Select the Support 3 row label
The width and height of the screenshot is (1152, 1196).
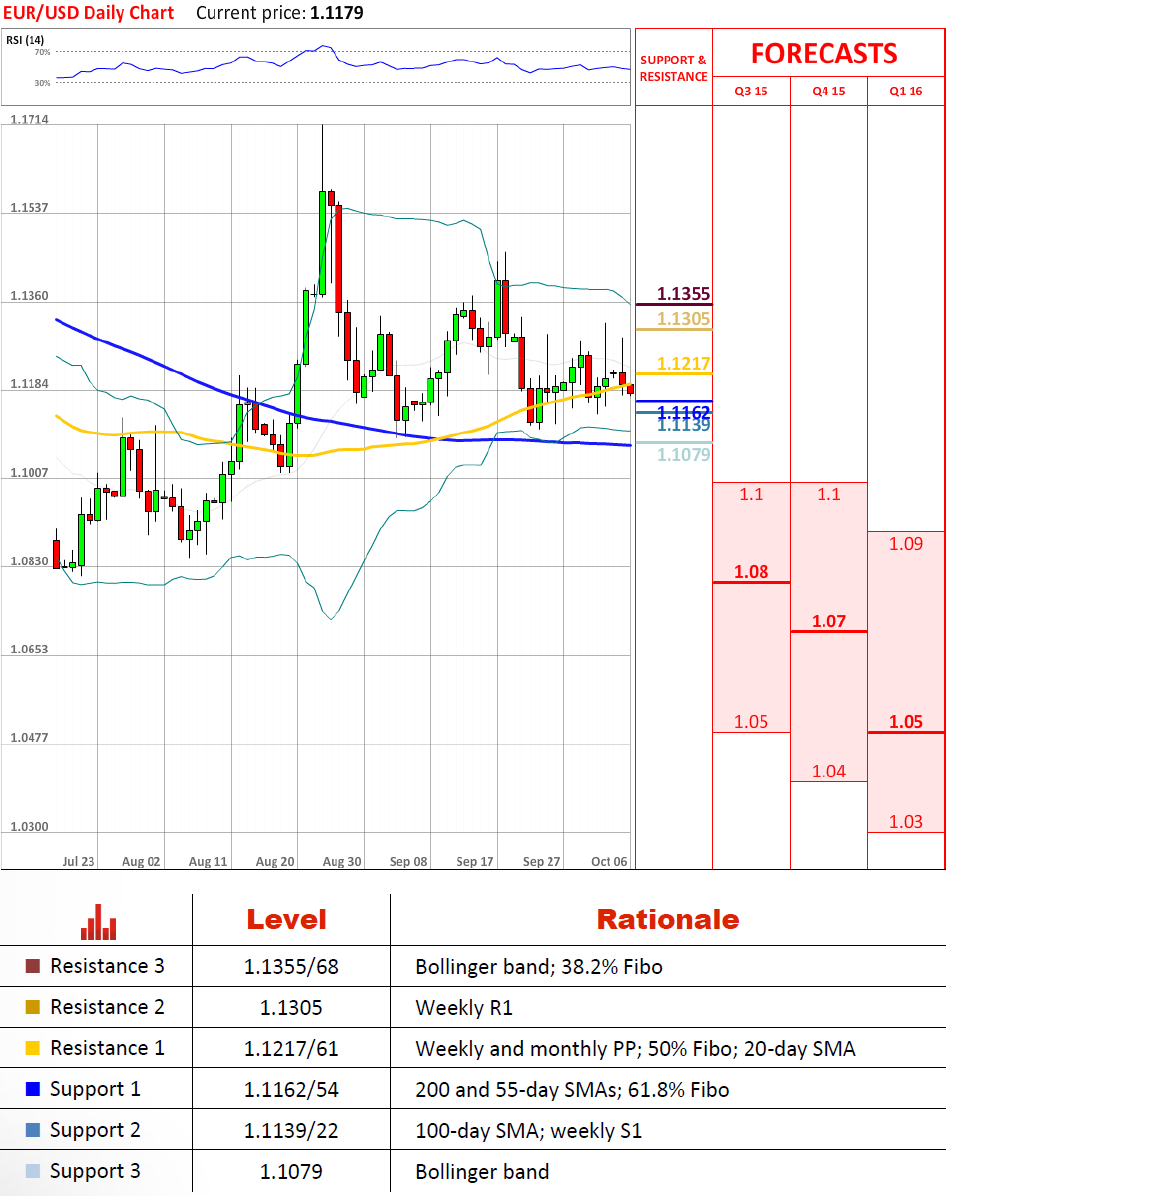pos(95,1171)
